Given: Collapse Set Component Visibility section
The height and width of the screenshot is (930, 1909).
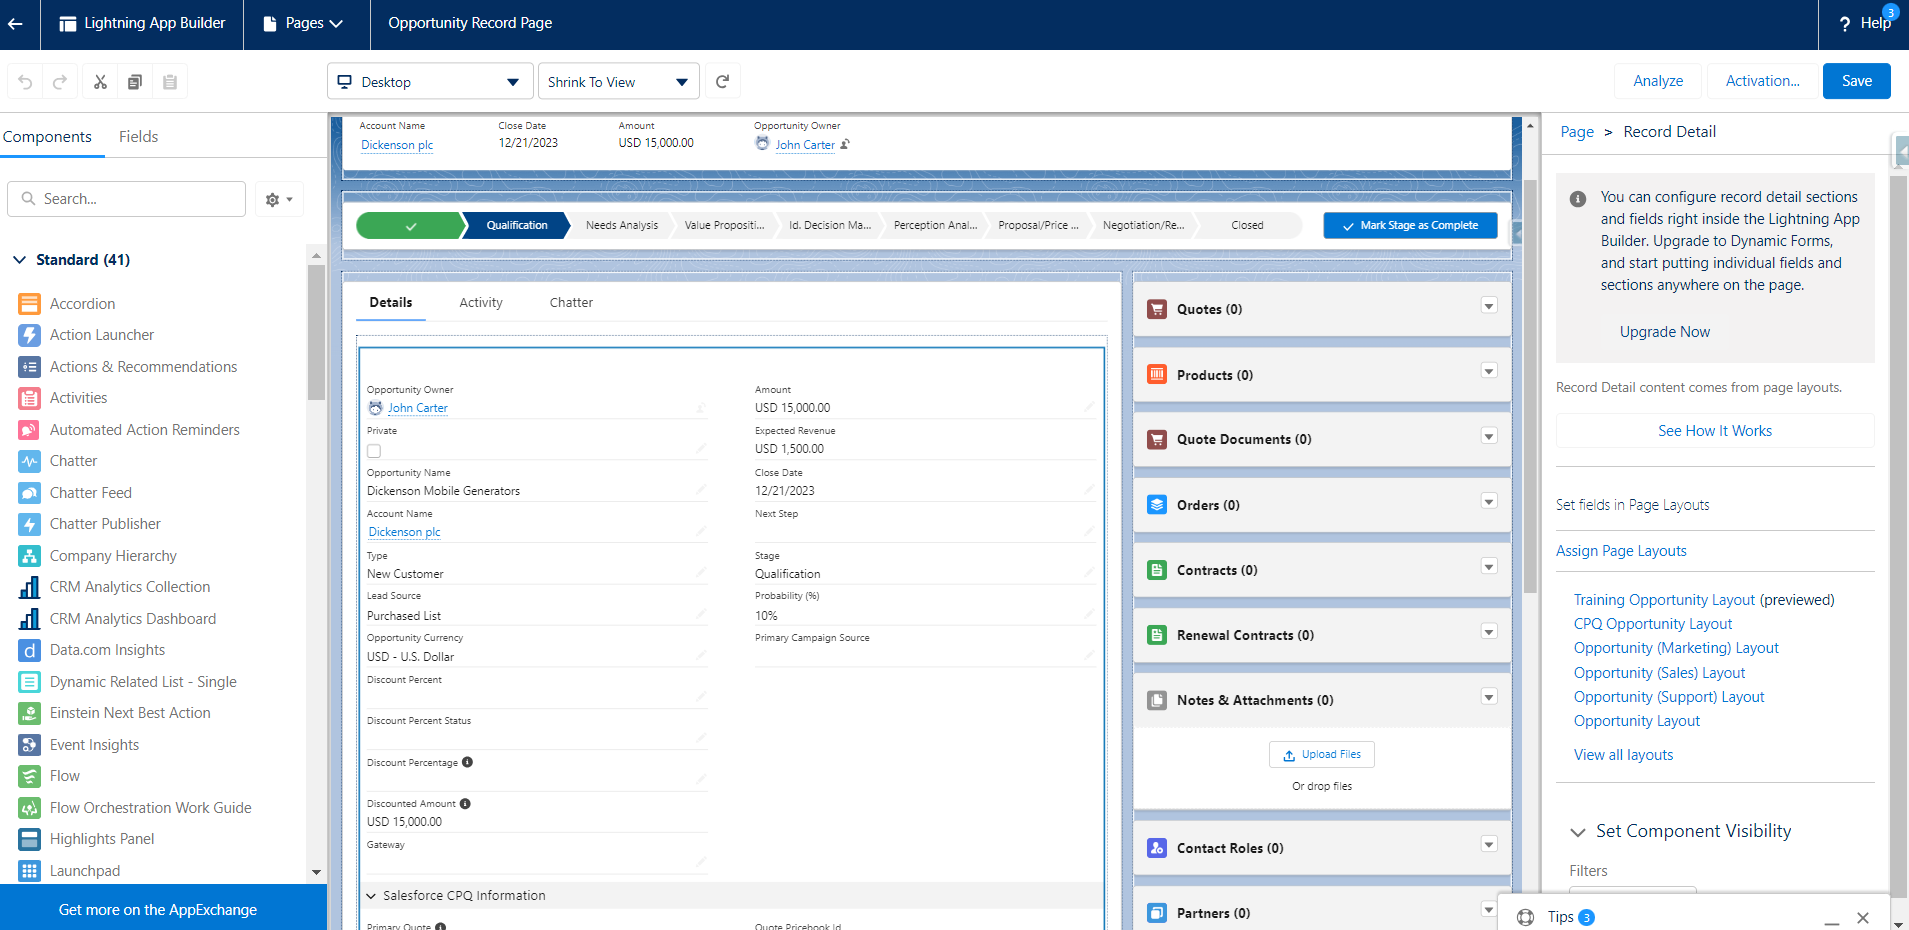Looking at the screenshot, I should point(1578,832).
